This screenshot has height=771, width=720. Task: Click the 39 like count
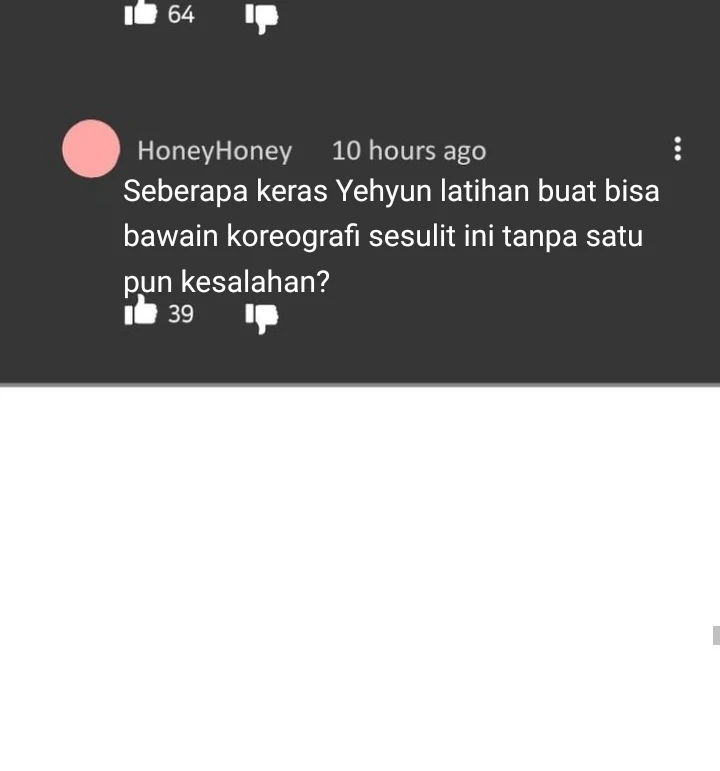click(x=180, y=314)
